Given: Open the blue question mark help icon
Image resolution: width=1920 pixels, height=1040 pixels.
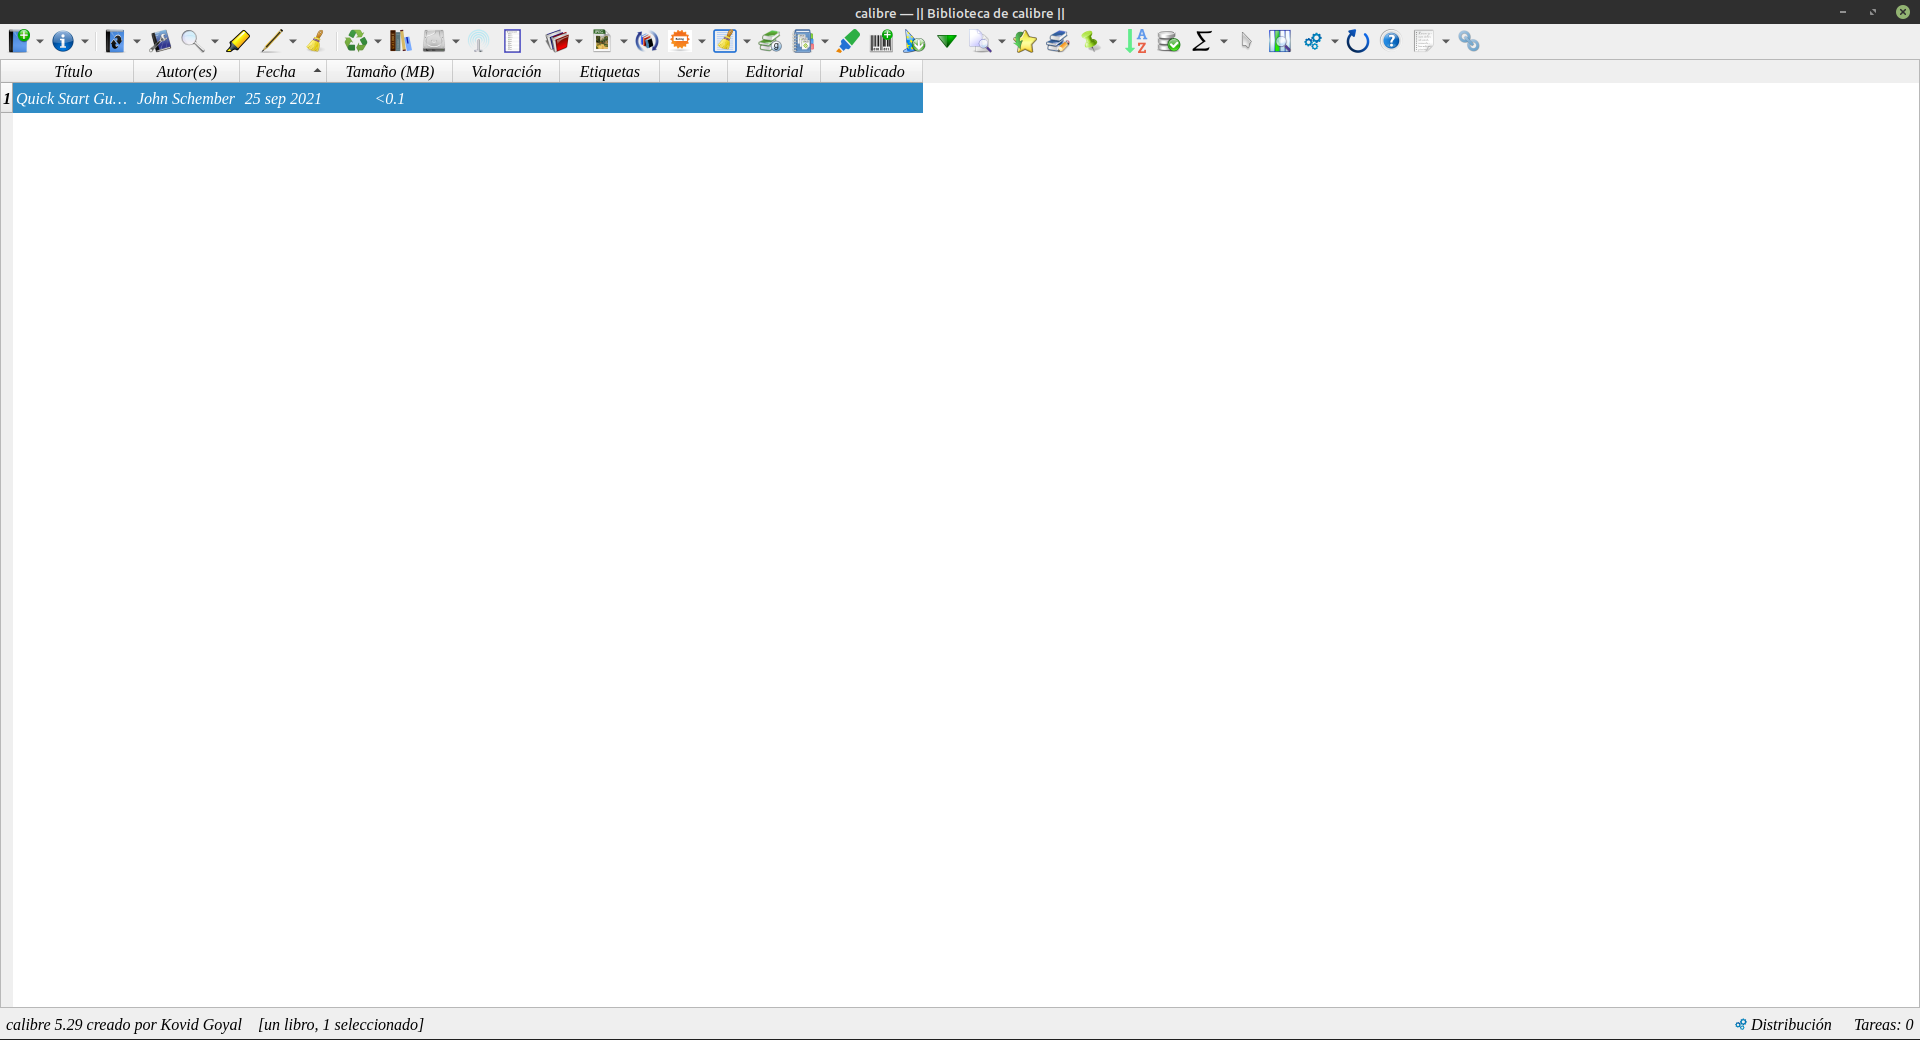Looking at the screenshot, I should coord(1391,41).
